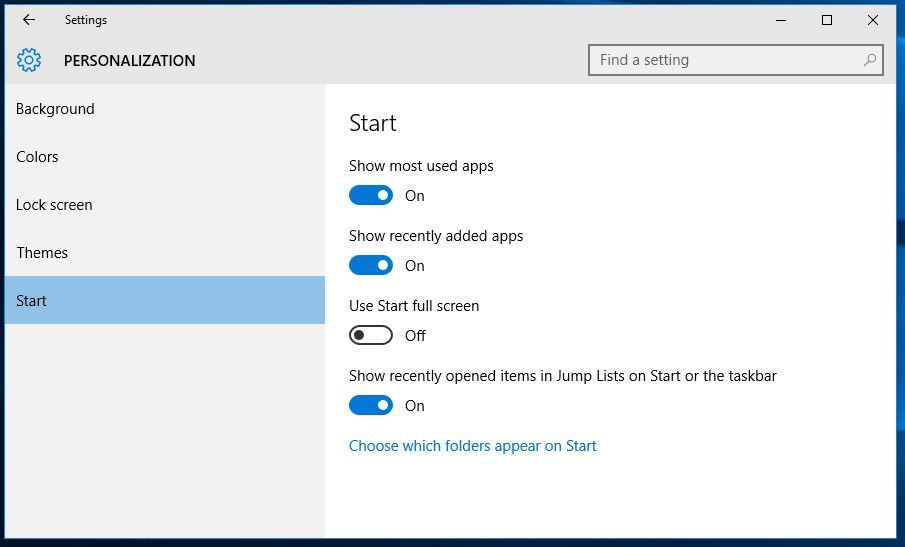Click the back arrow in Settings
Viewport: 905px width, 547px height.
[29, 20]
